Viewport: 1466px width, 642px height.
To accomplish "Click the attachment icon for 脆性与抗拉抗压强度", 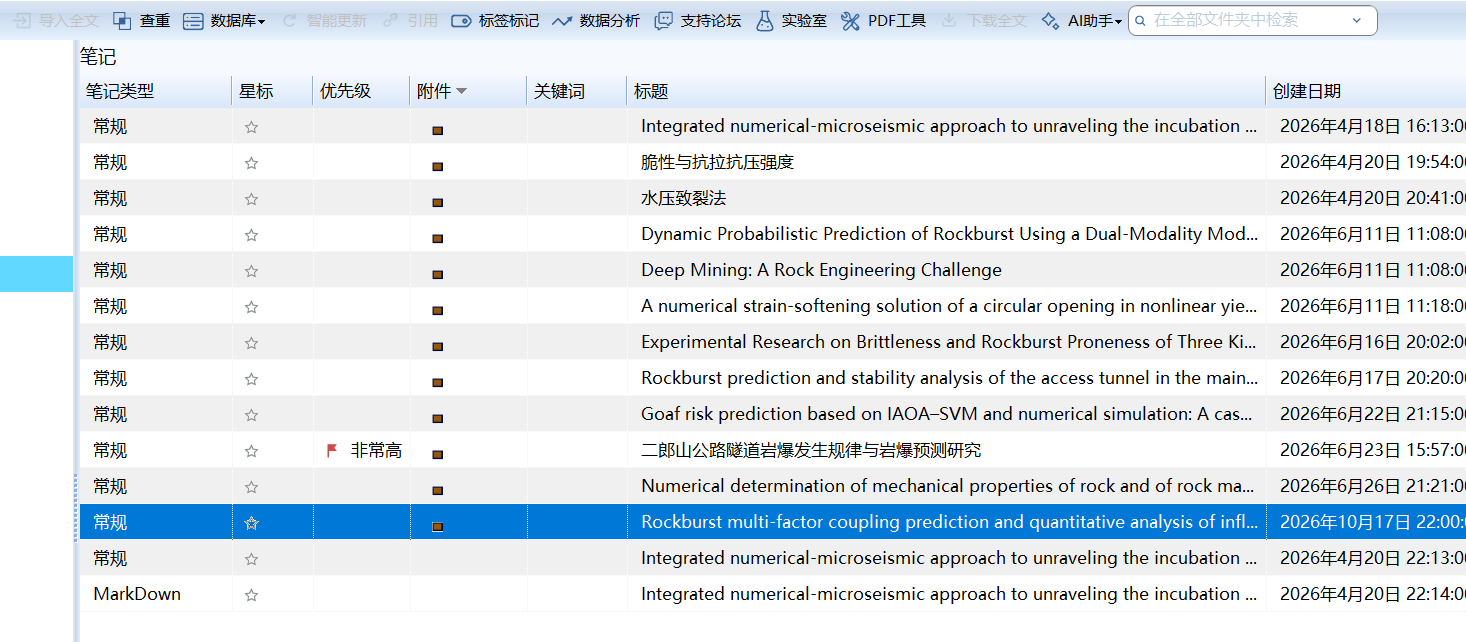I will [437, 166].
